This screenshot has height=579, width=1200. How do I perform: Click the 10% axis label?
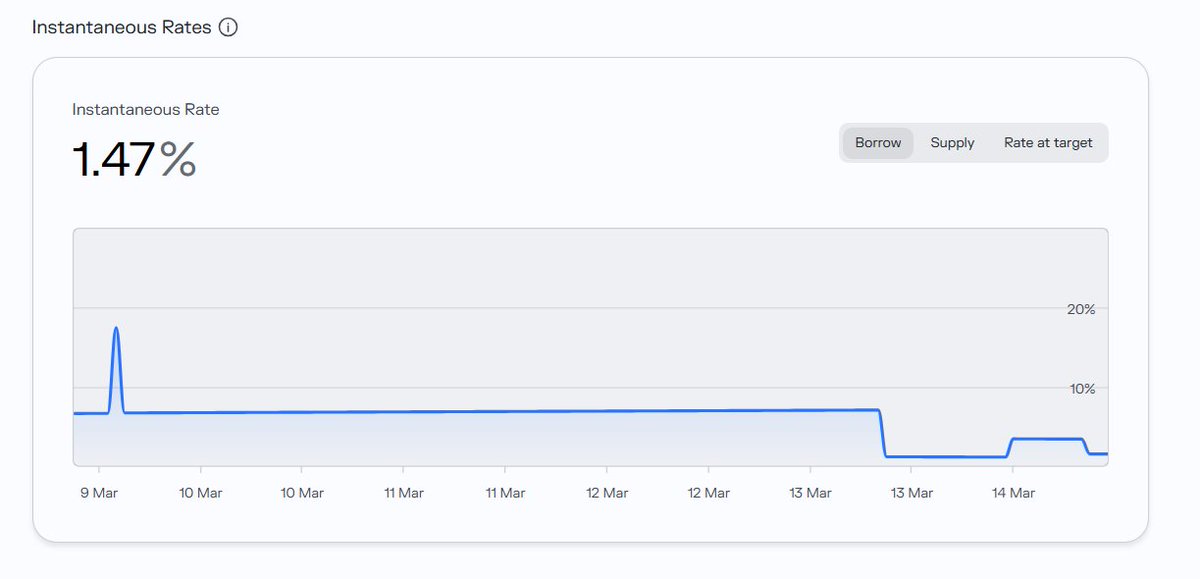click(x=1082, y=389)
